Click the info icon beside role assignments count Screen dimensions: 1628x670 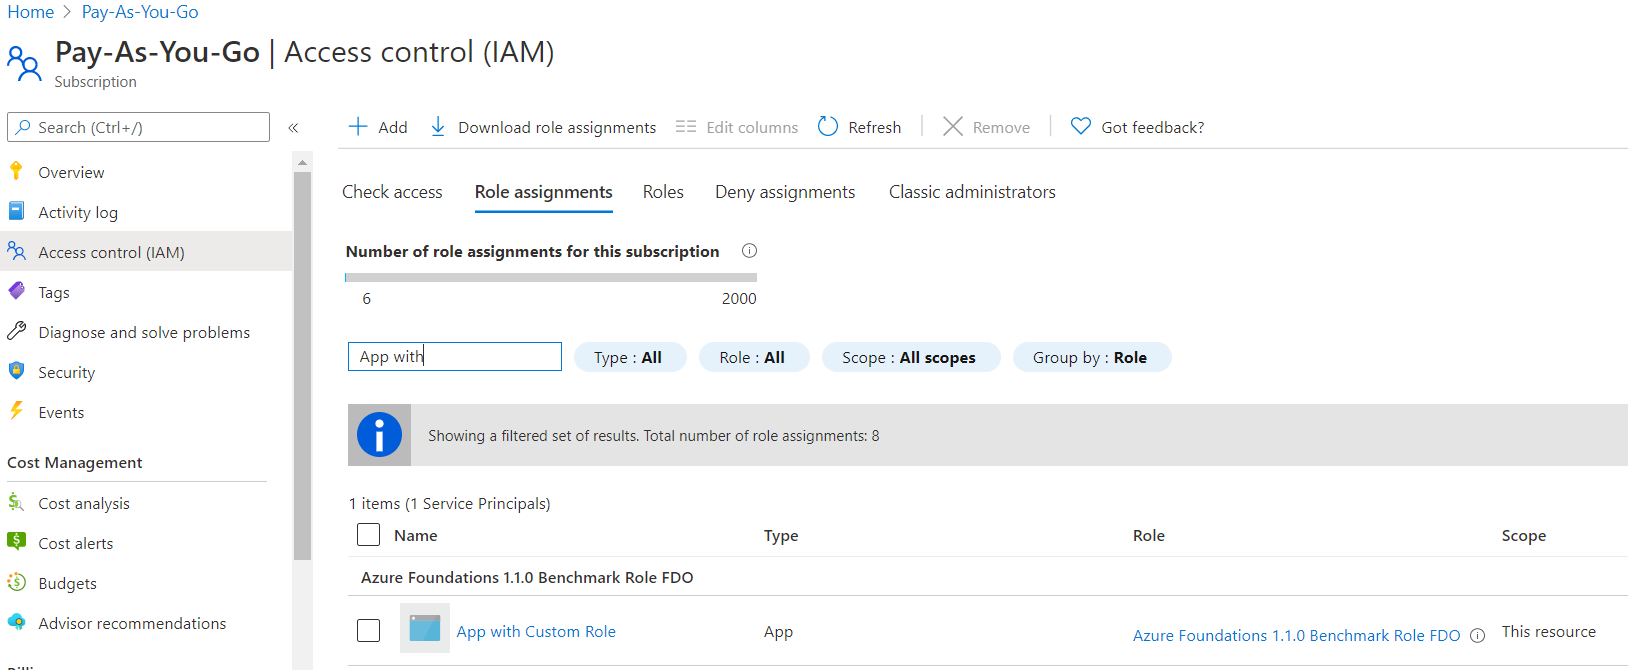pos(749,251)
